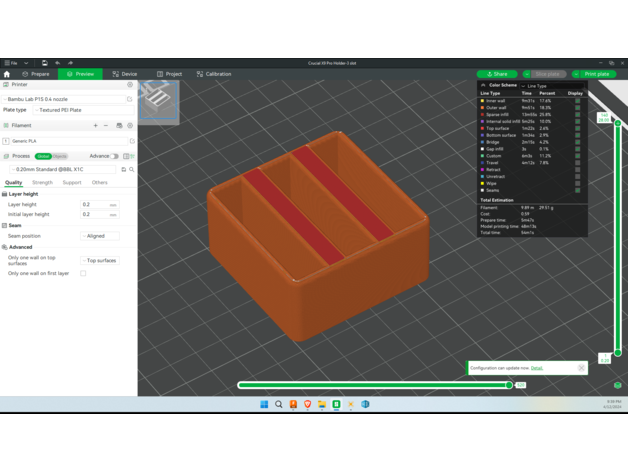Click the save file icon
Image resolution: width=628 pixels, height=472 pixels.
(x=44, y=63)
